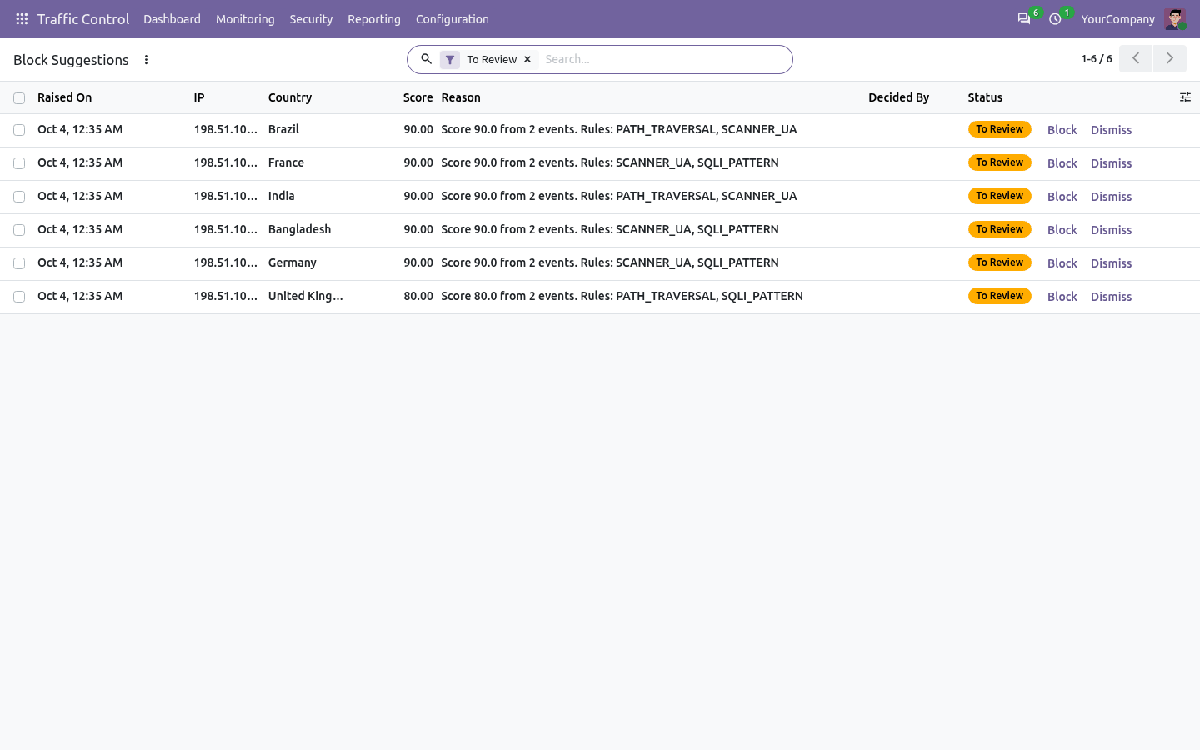
Task: Toggle the select-all header checkbox
Action: [19, 98]
